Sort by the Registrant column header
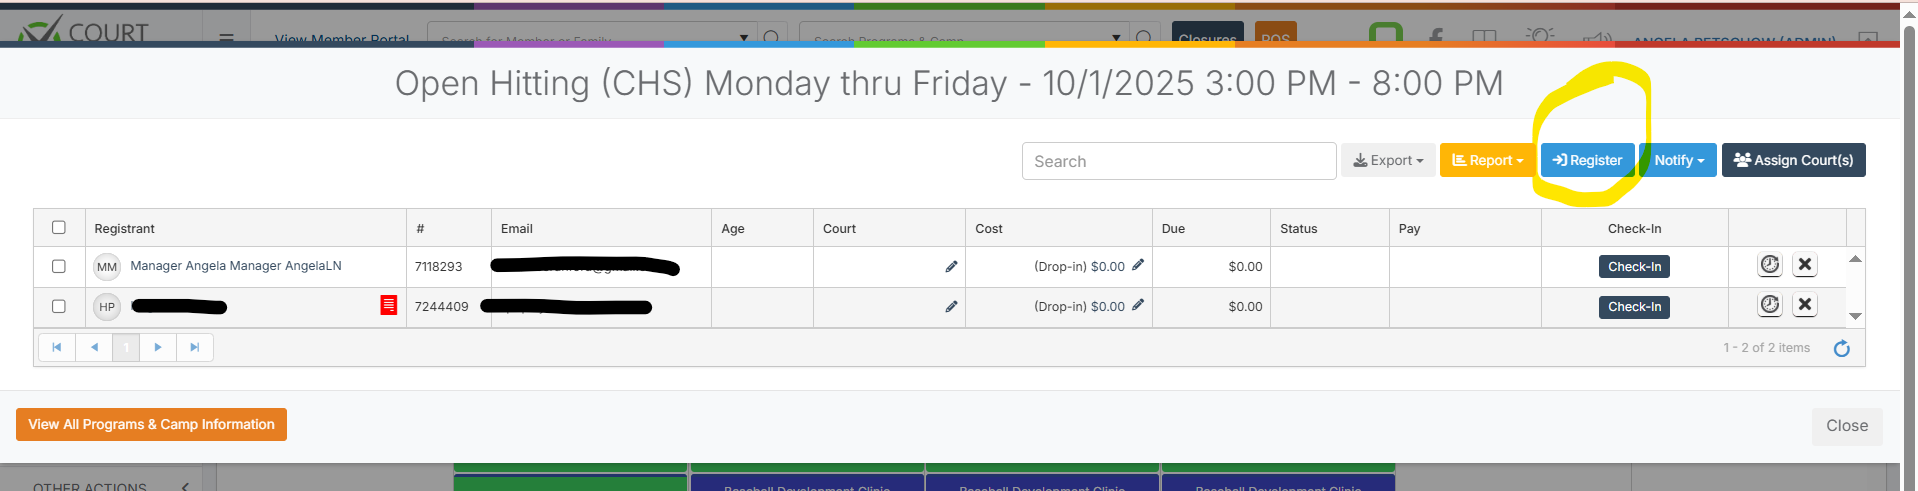1918x491 pixels. [125, 229]
